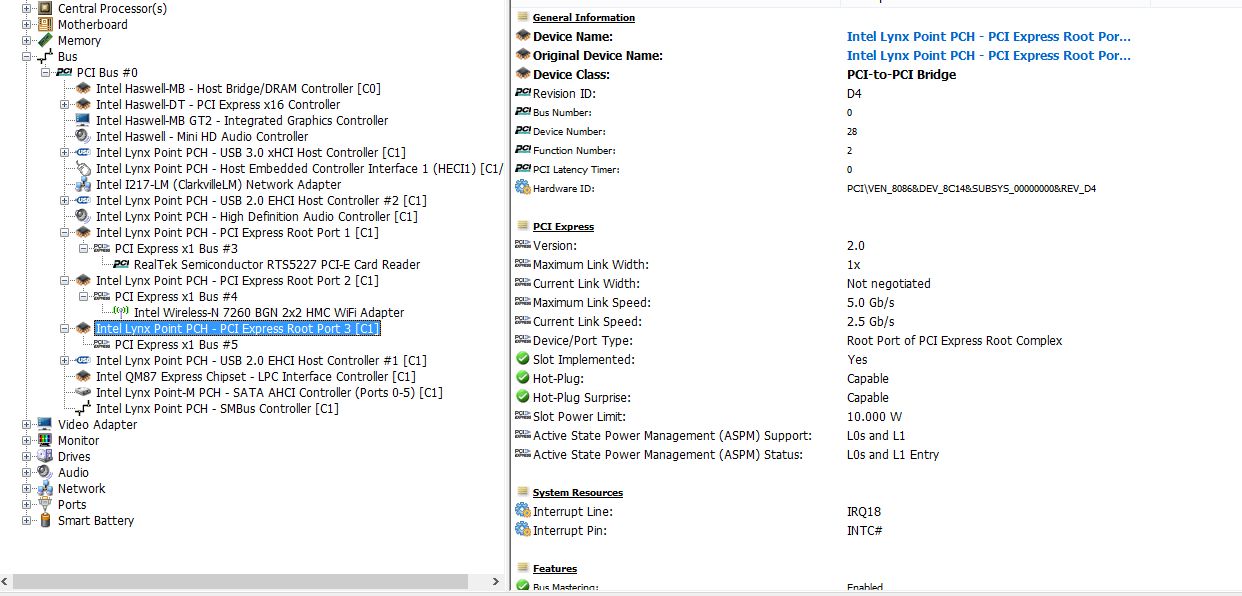Click the High Definition Audio Controller icon

pyautogui.click(x=83, y=216)
